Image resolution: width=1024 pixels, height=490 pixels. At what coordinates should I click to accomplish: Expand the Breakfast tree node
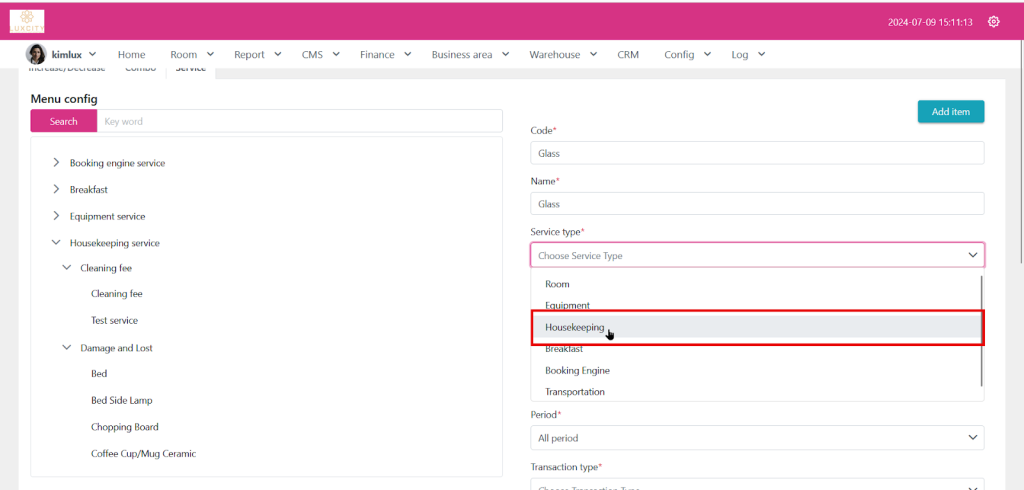click(x=56, y=189)
